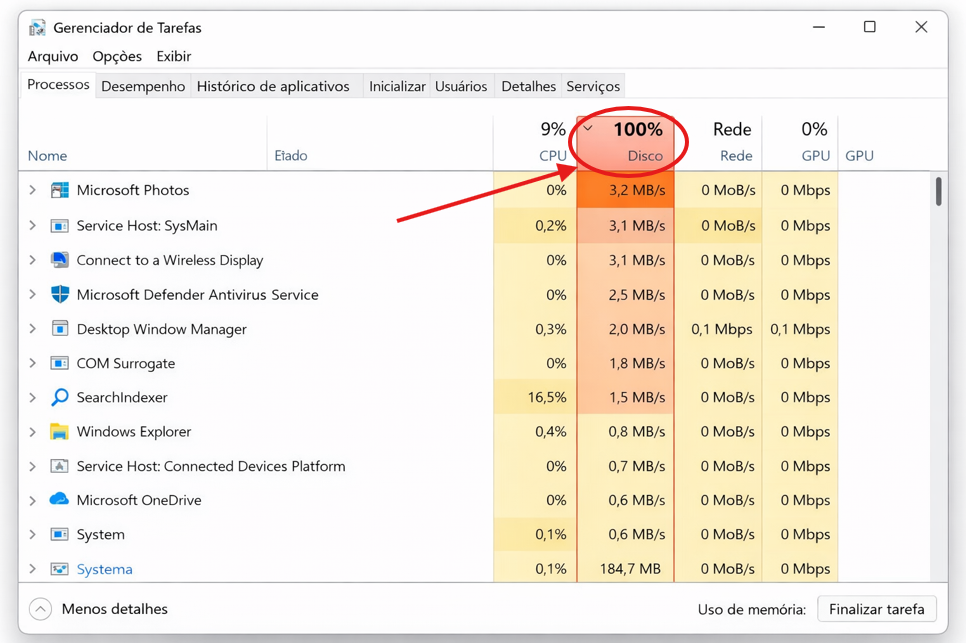Image resolution: width=966 pixels, height=643 pixels.
Task: Expand Microsoft Defender Antivirus Service row
Action: [33, 294]
